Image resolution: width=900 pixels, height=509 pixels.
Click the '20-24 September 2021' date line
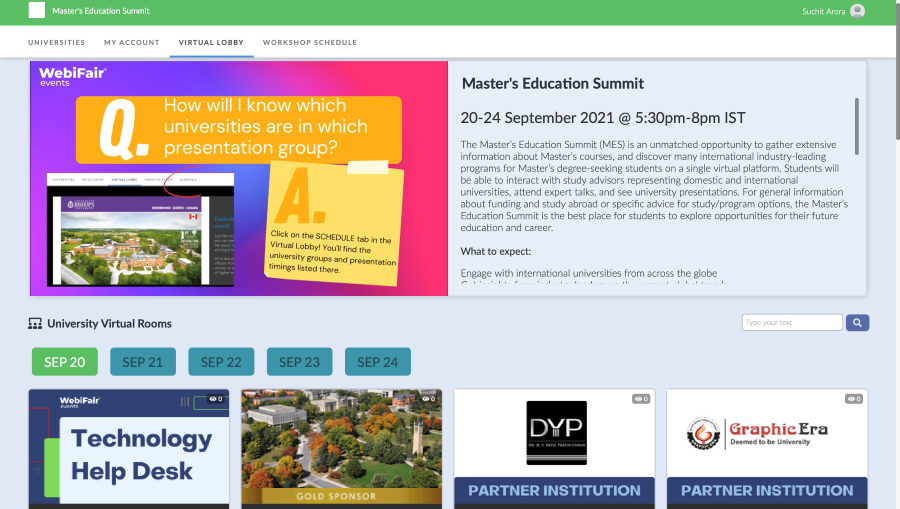click(x=603, y=118)
